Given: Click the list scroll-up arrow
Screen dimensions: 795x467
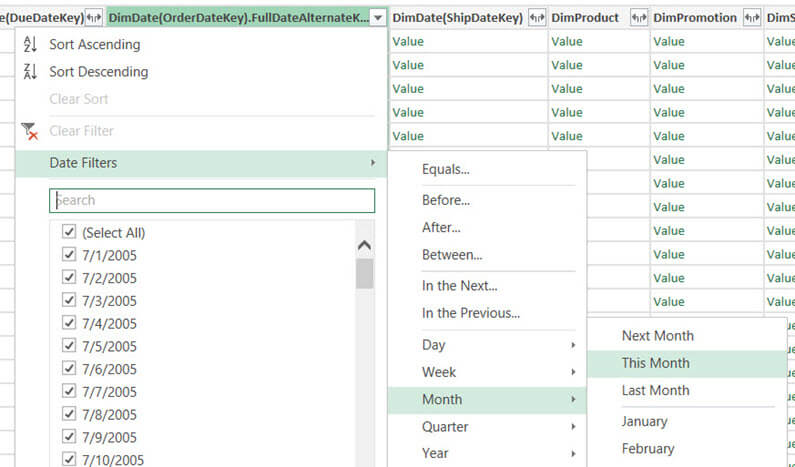Looking at the screenshot, I should (x=364, y=245).
